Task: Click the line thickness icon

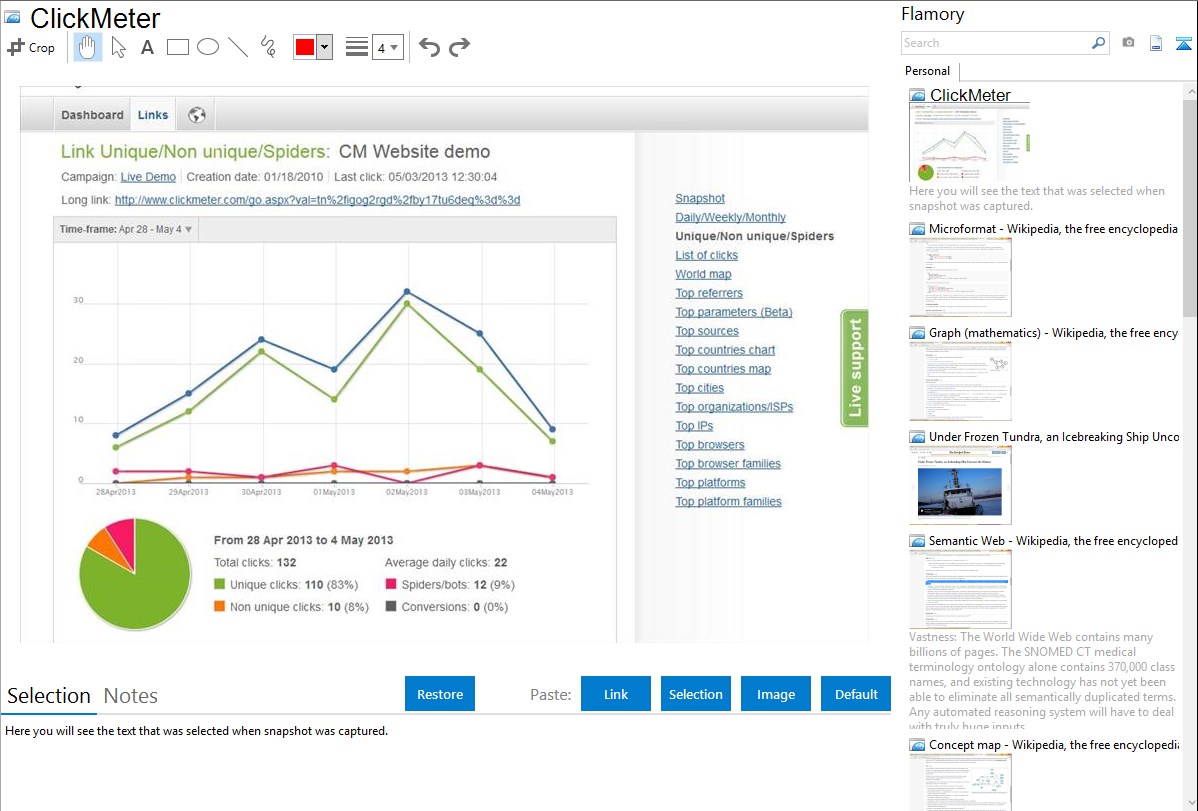Action: 357,47
